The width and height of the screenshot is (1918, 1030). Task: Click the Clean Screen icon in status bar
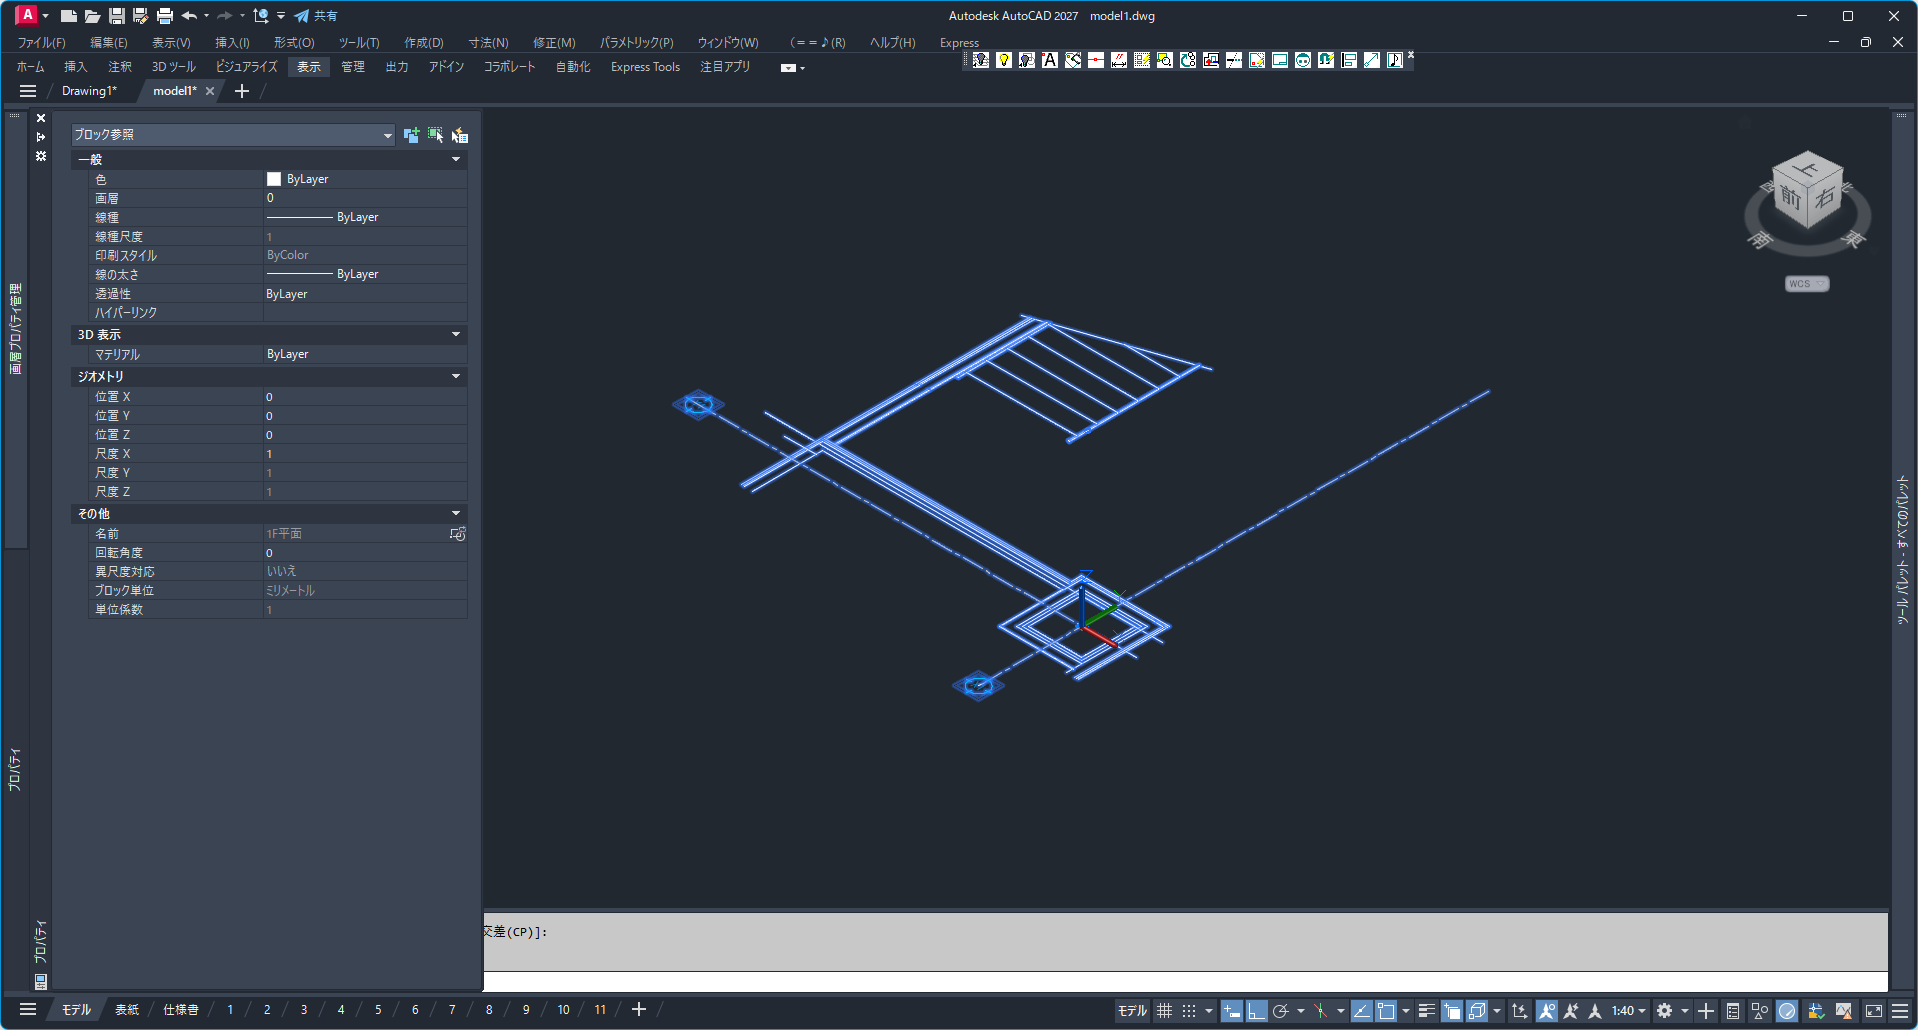(x=1874, y=1011)
